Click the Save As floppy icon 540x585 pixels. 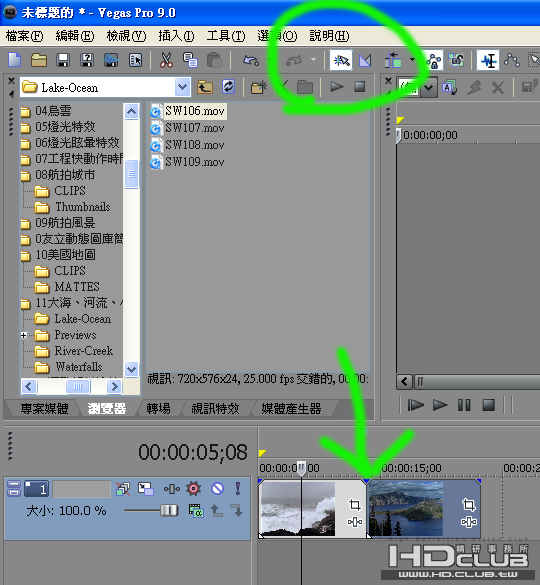87,60
